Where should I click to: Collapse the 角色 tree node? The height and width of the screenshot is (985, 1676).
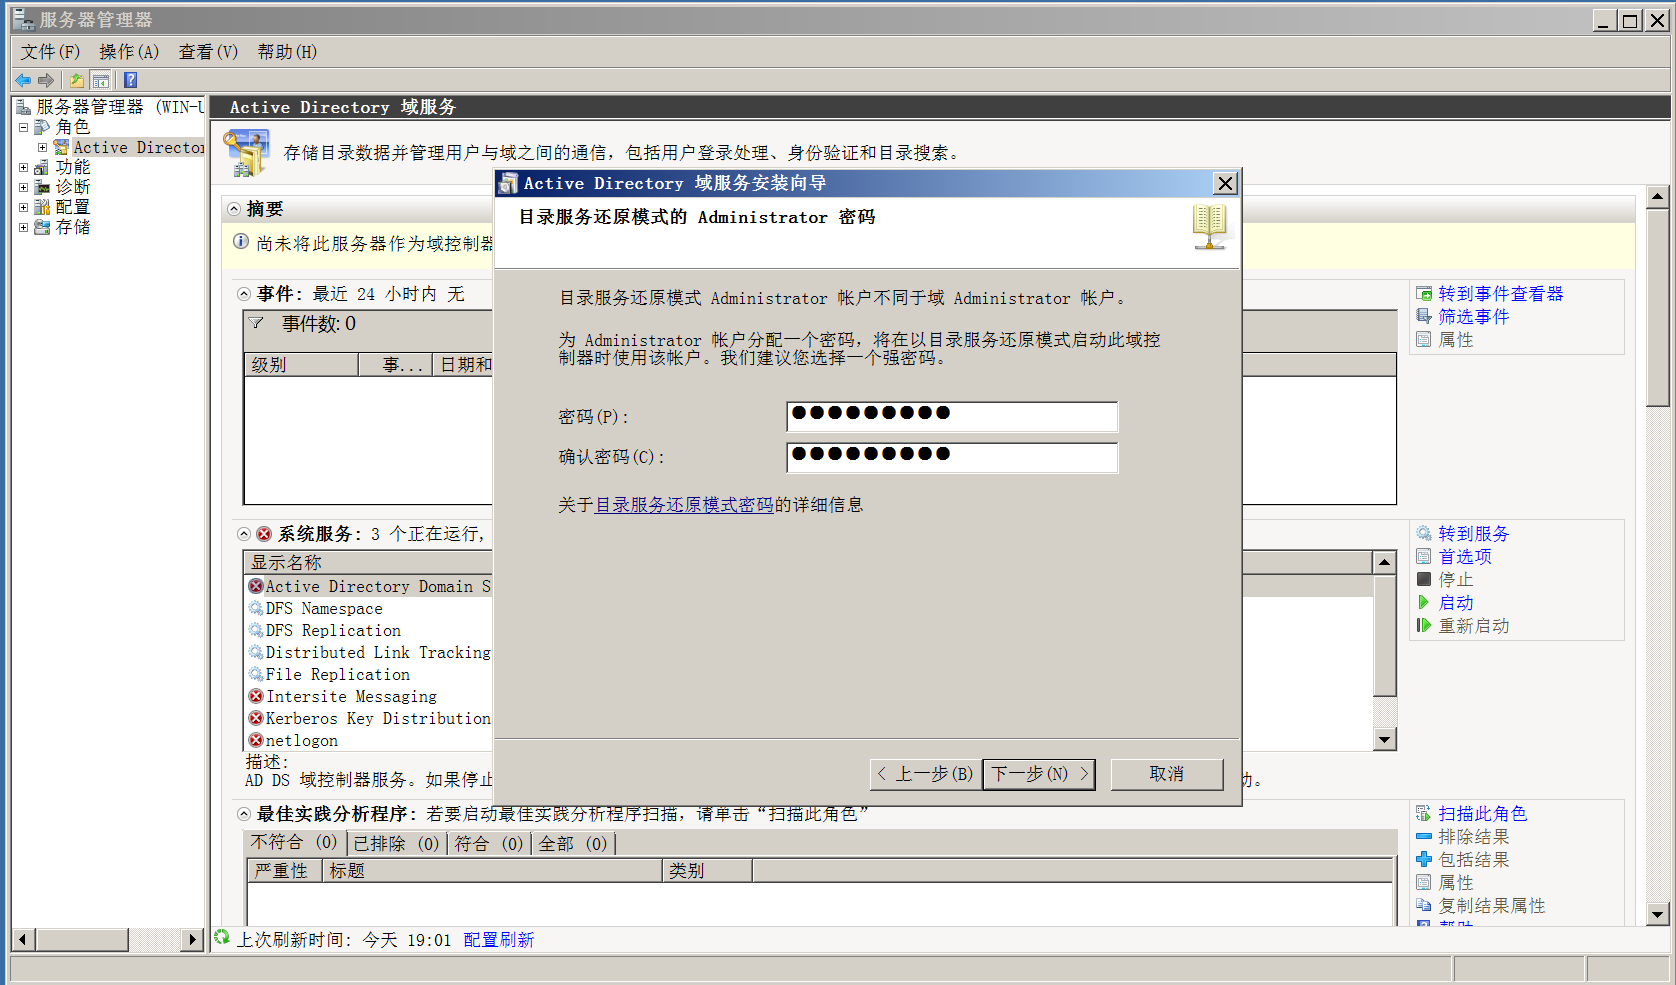point(23,127)
